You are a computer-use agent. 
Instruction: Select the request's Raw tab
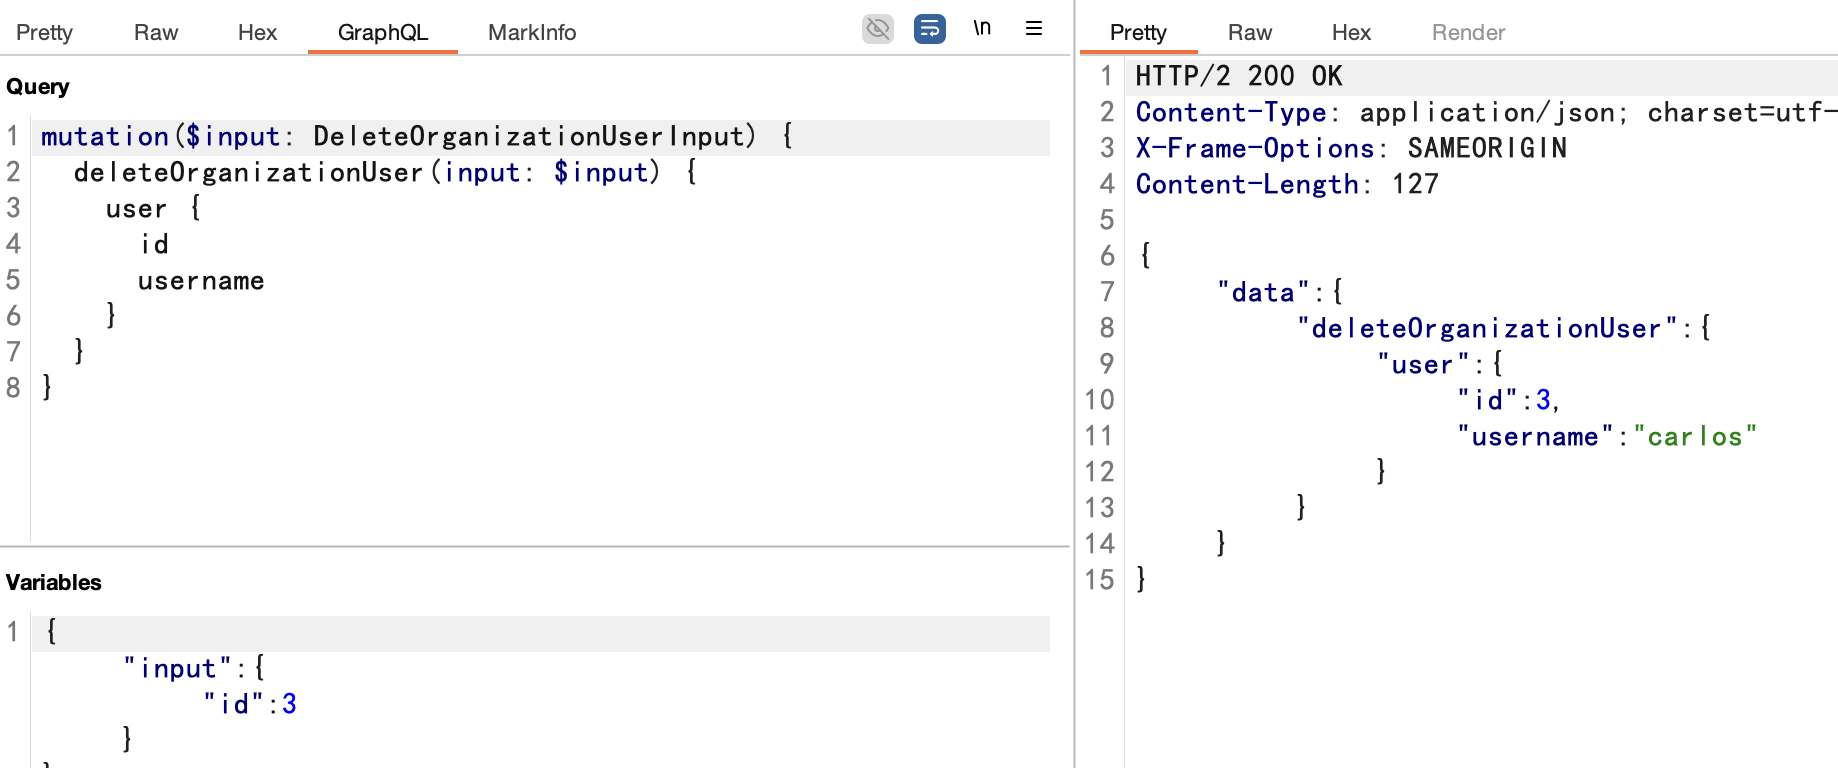(x=155, y=33)
